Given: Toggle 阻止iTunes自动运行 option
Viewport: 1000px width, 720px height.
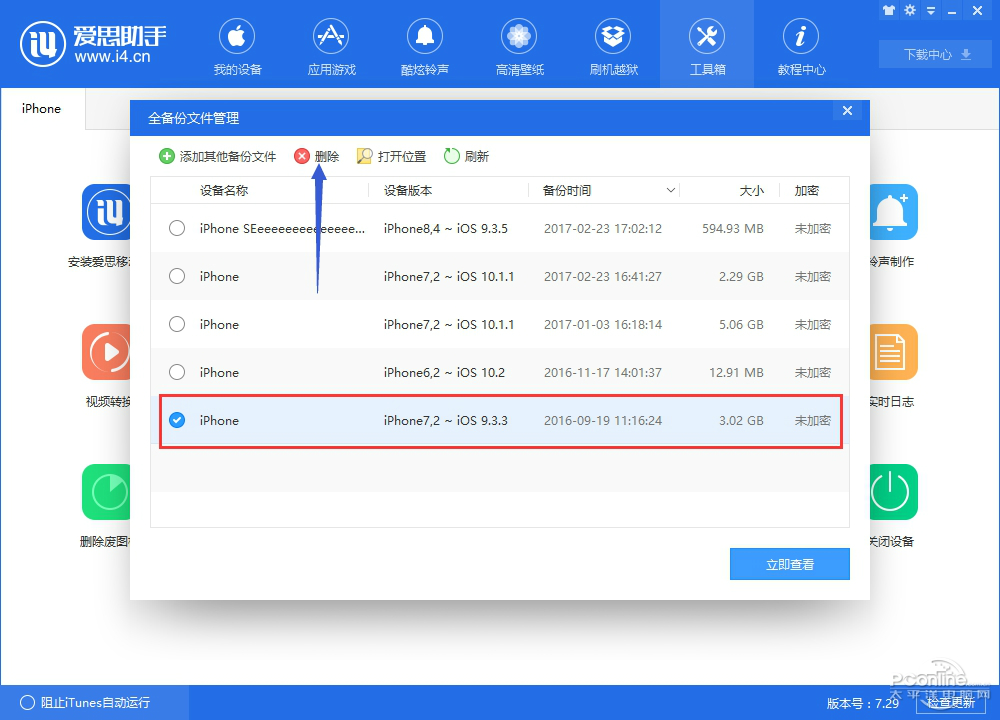Looking at the screenshot, I should click(28, 703).
